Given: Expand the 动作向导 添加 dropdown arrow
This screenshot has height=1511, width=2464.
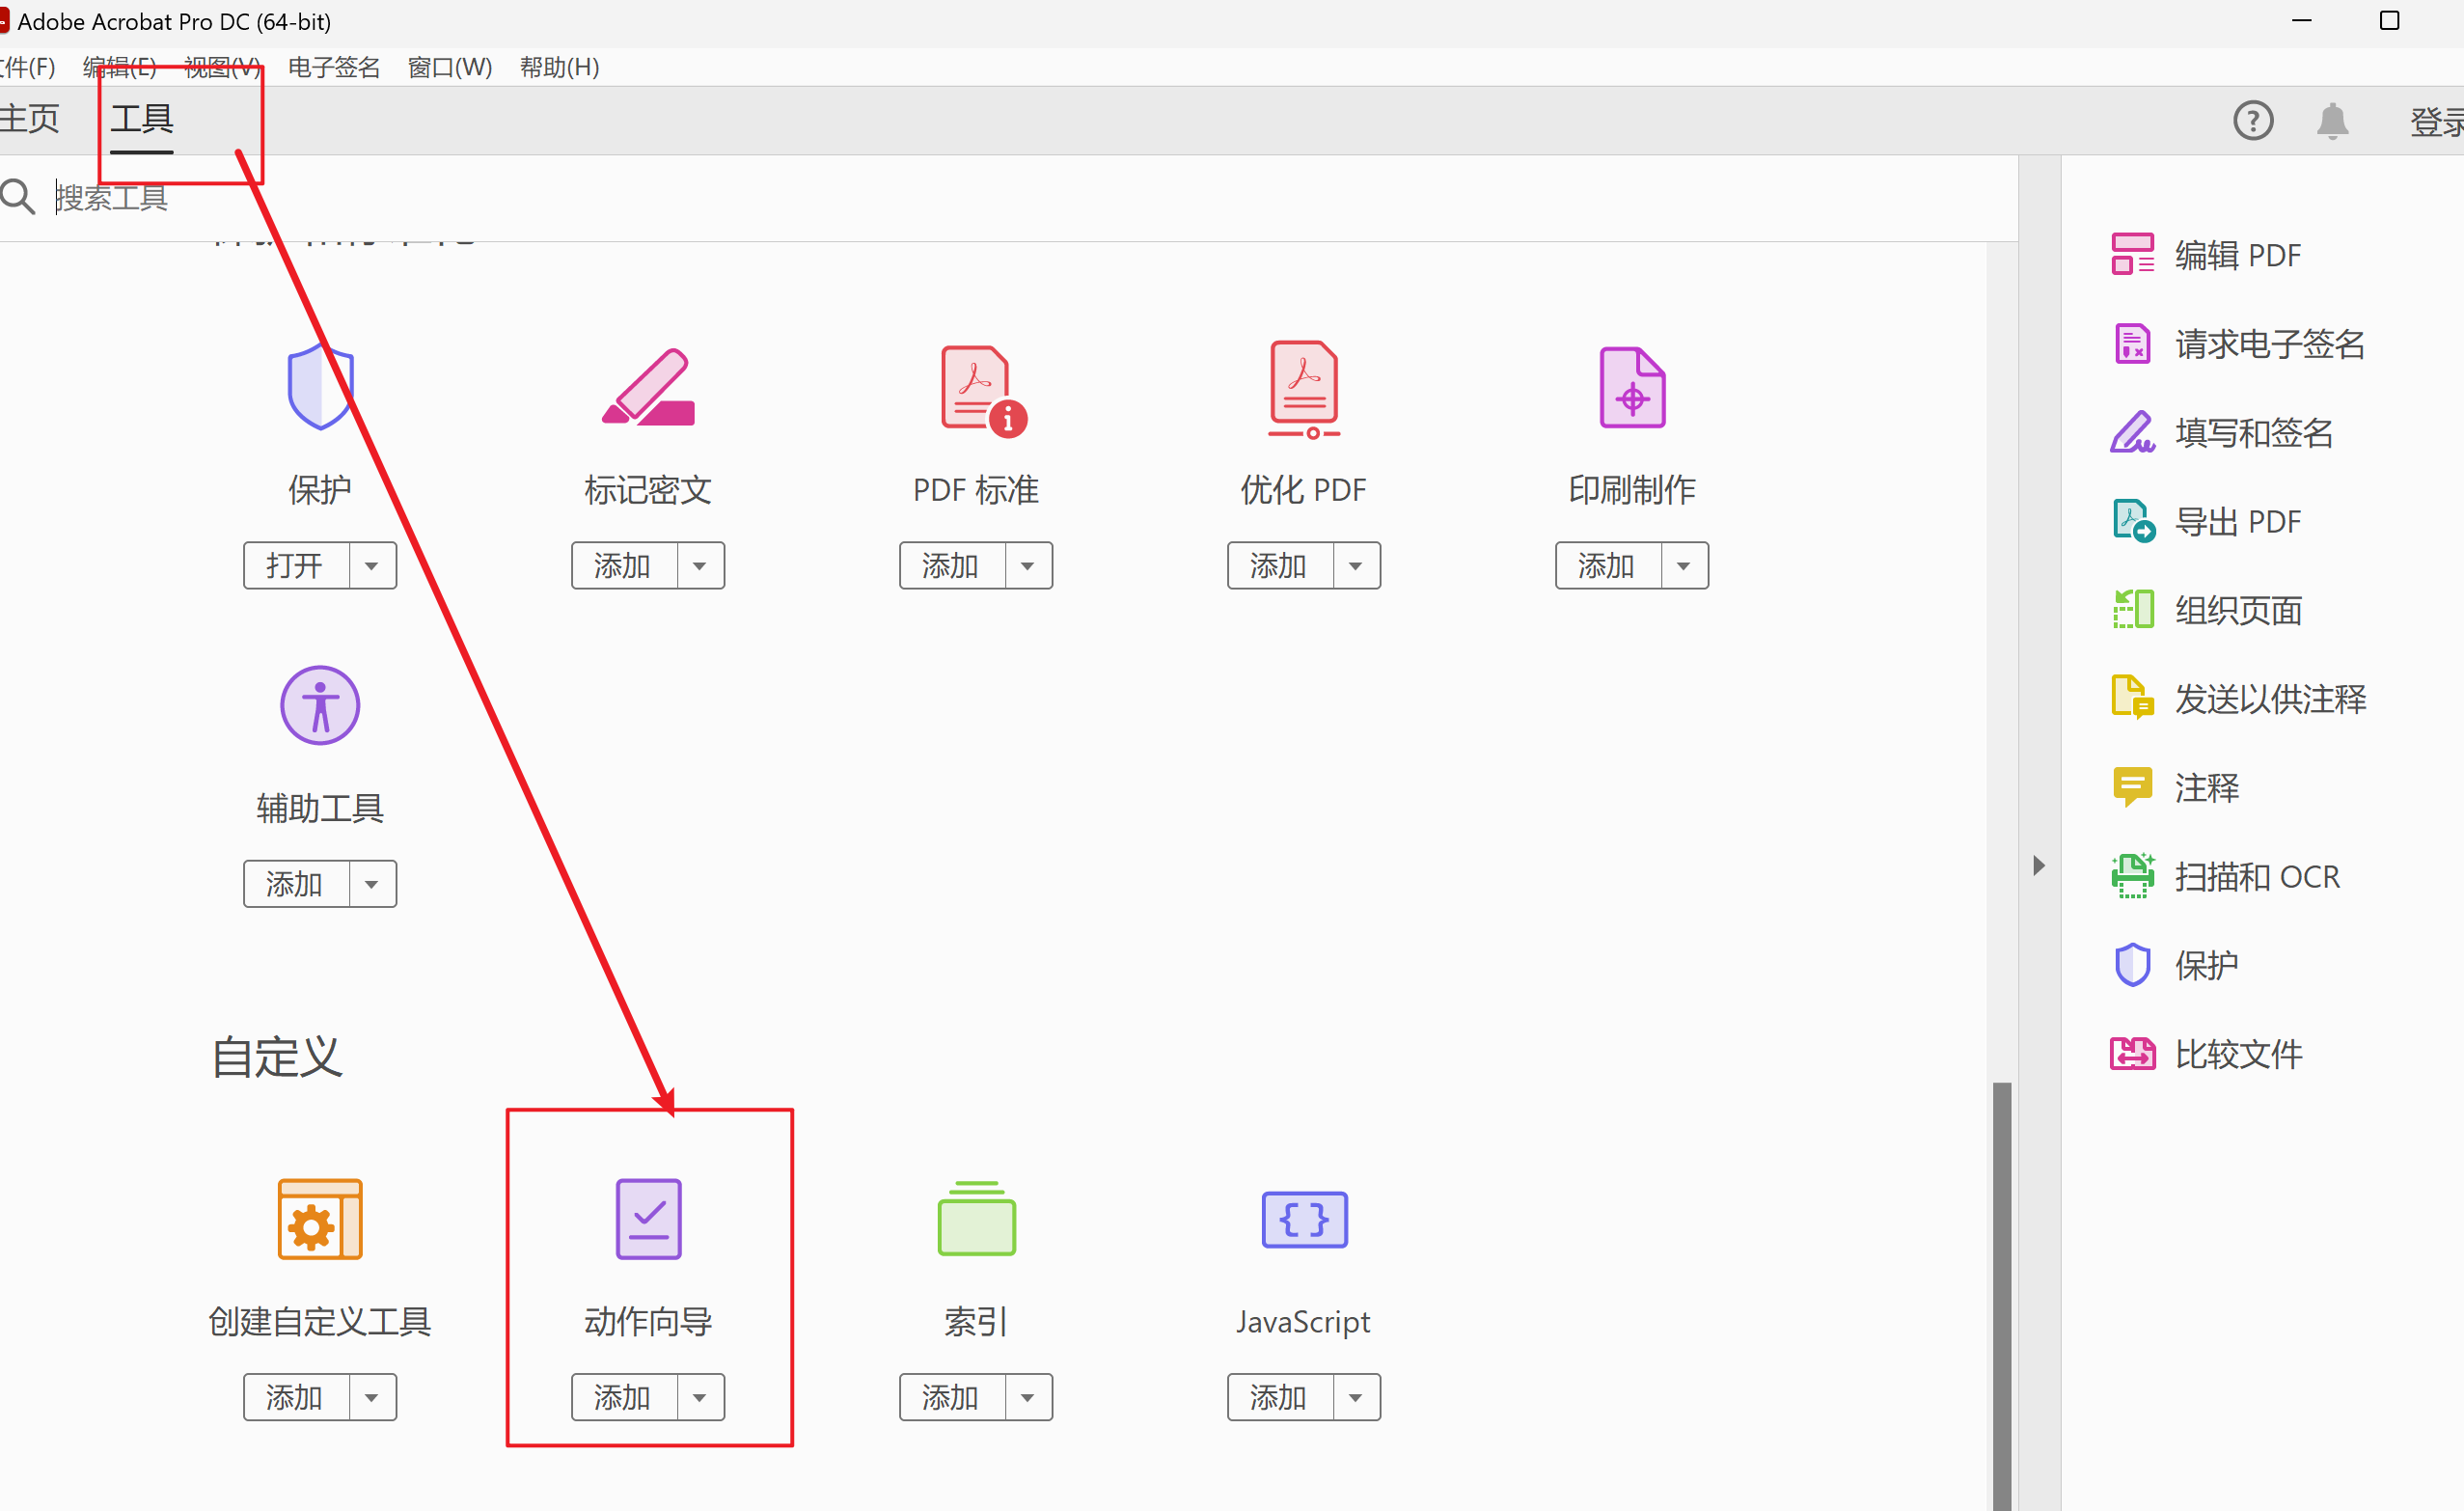Looking at the screenshot, I should coord(700,1397).
